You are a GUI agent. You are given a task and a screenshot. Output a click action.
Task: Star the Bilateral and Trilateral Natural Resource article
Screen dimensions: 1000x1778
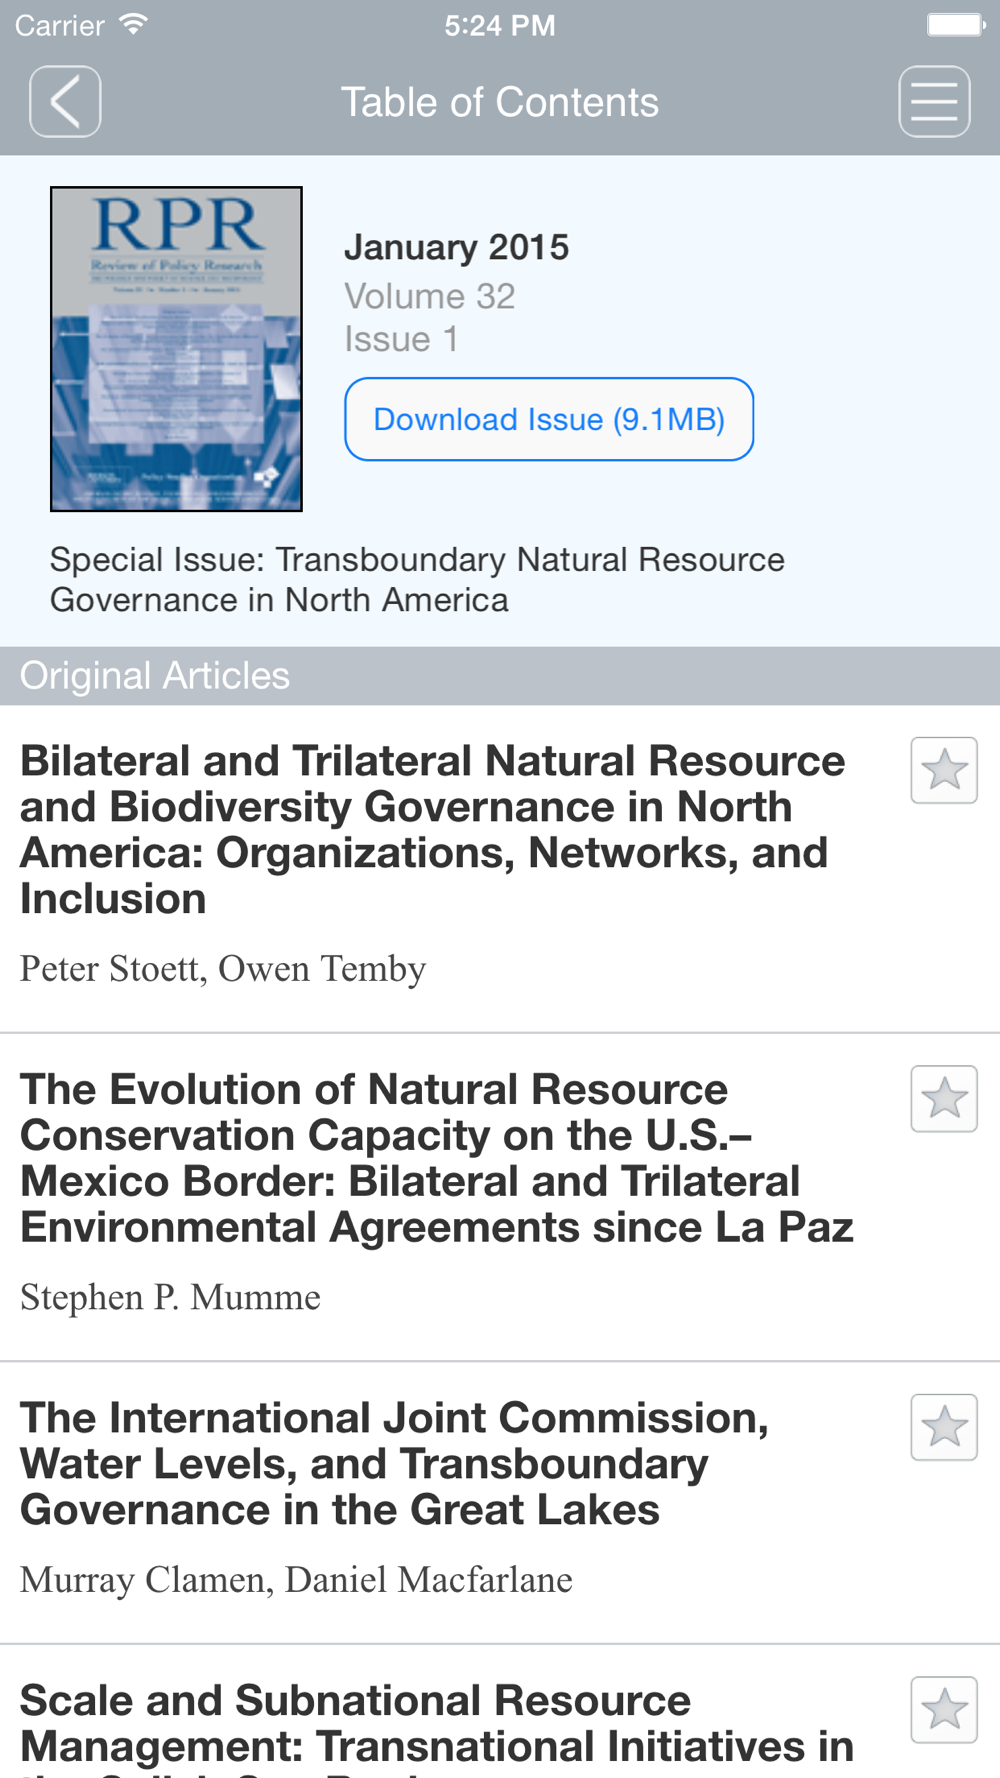pos(944,770)
